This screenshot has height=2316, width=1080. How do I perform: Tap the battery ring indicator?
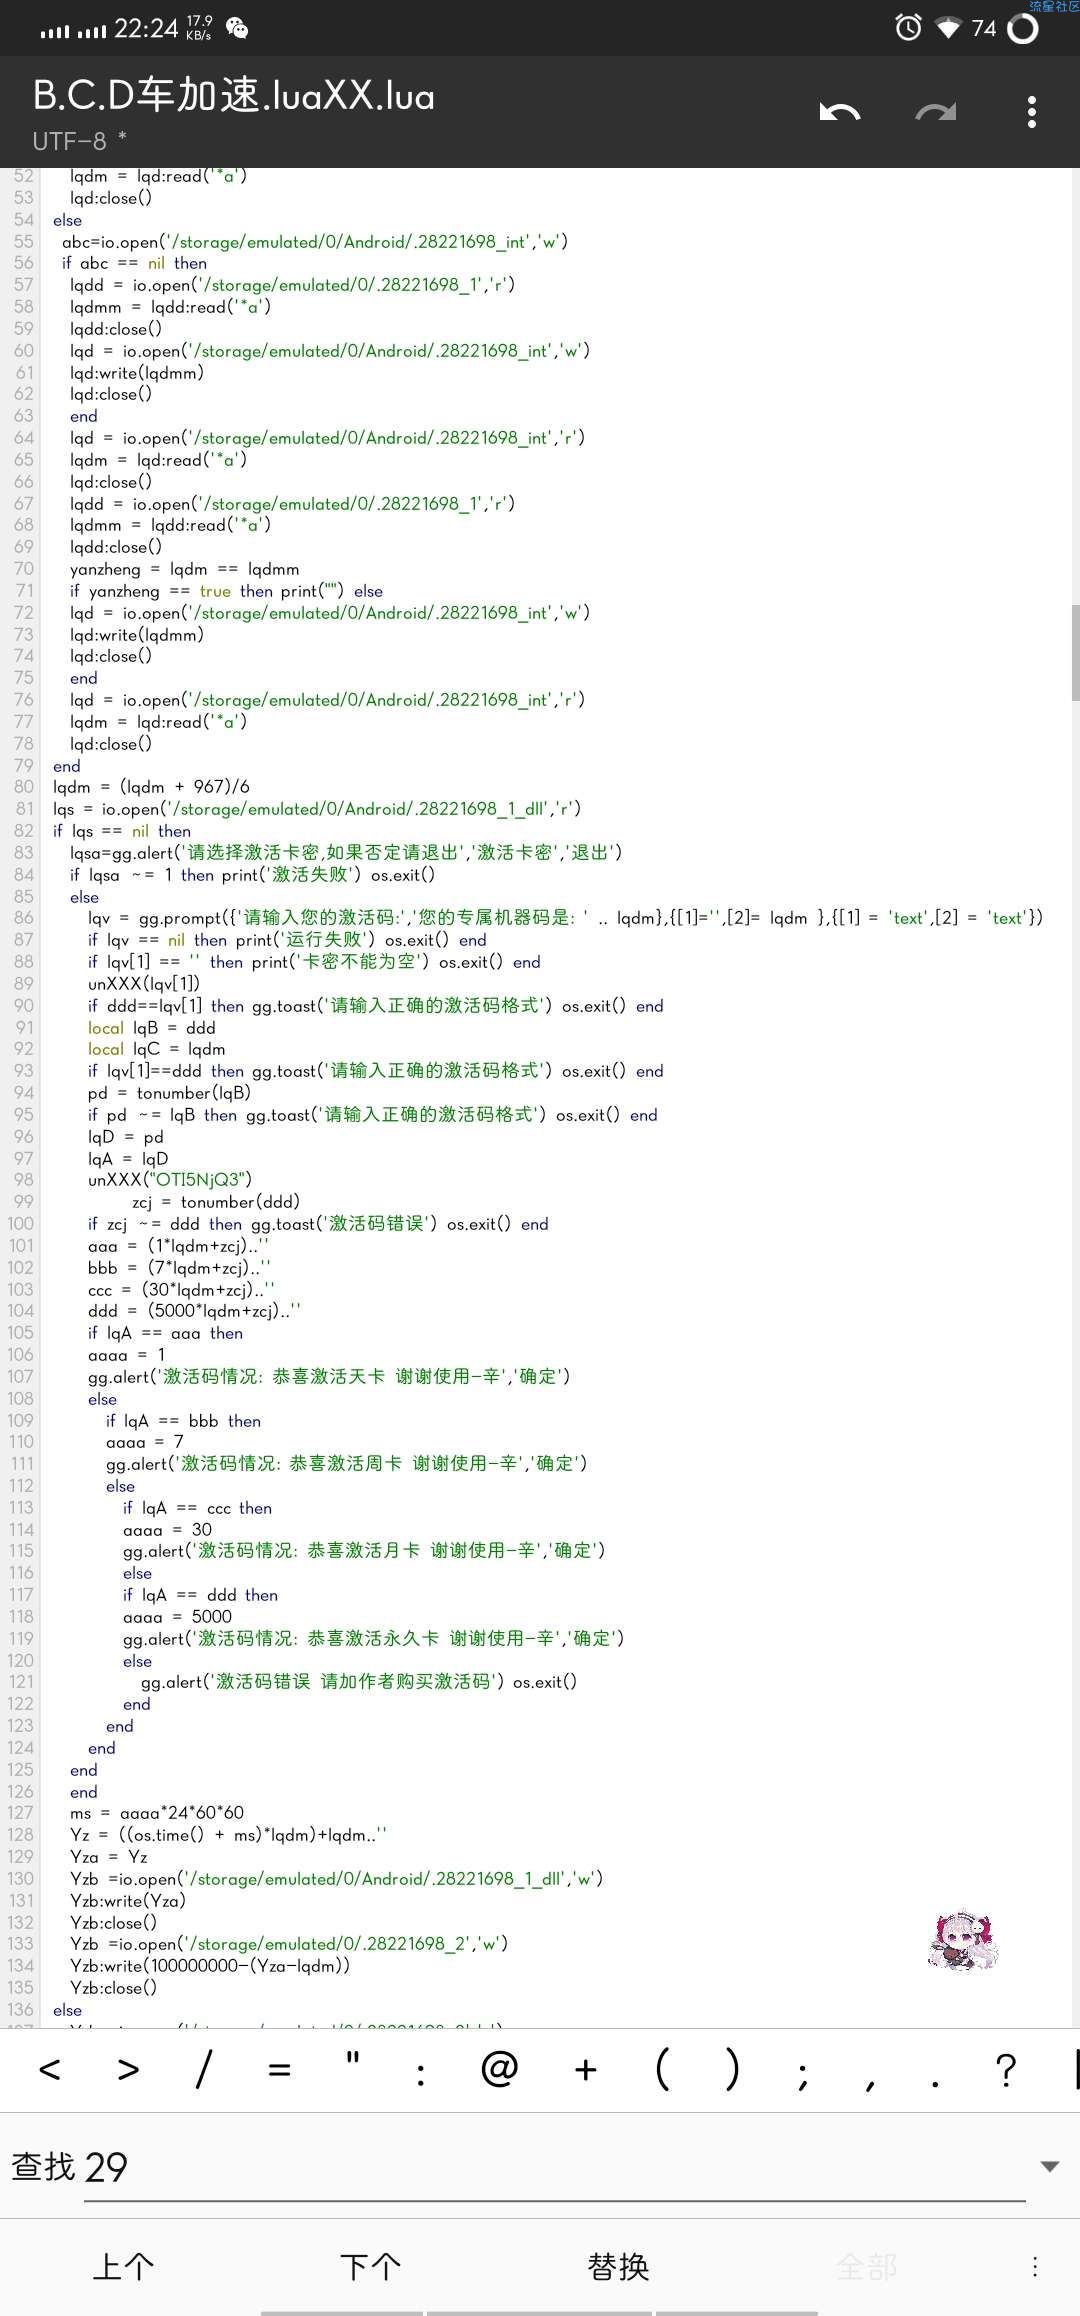tap(1022, 28)
